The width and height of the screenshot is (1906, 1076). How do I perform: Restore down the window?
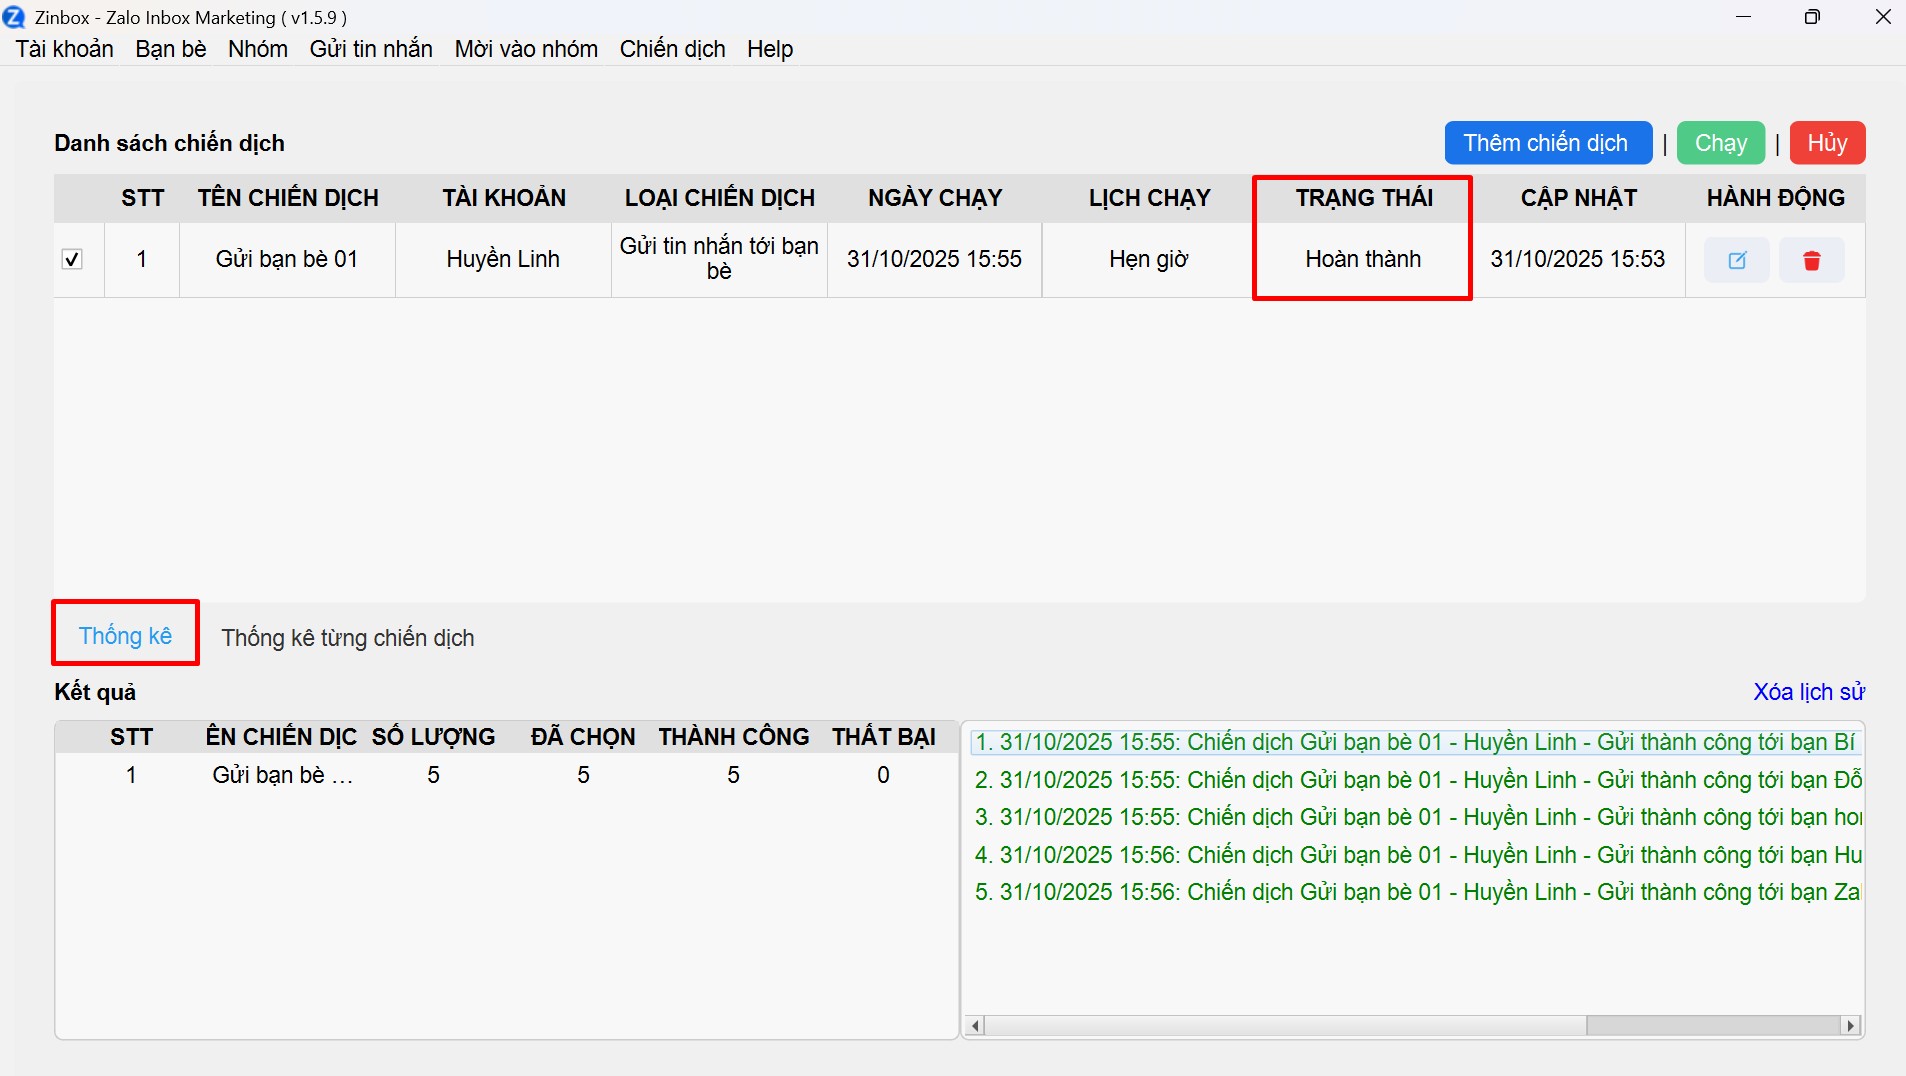click(x=1812, y=17)
